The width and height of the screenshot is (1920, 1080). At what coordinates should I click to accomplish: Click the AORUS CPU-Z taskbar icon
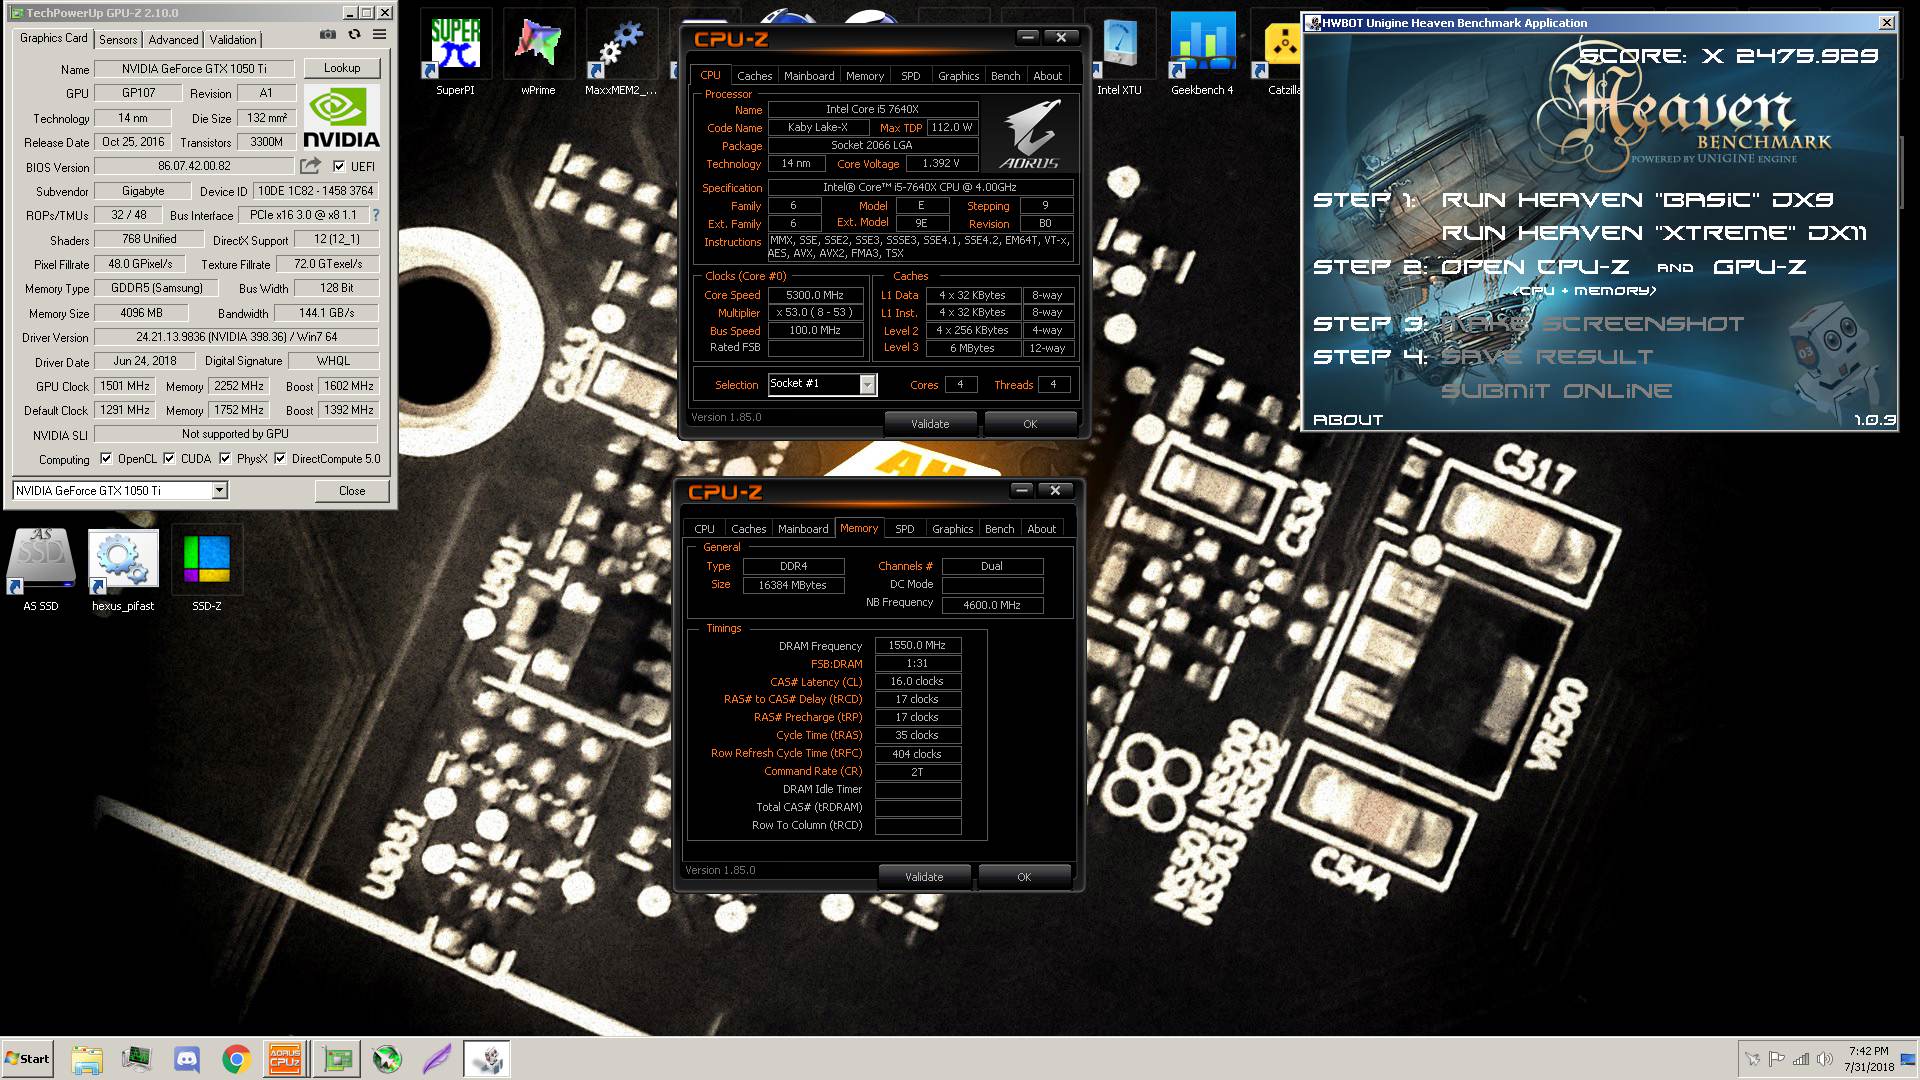tap(286, 1059)
